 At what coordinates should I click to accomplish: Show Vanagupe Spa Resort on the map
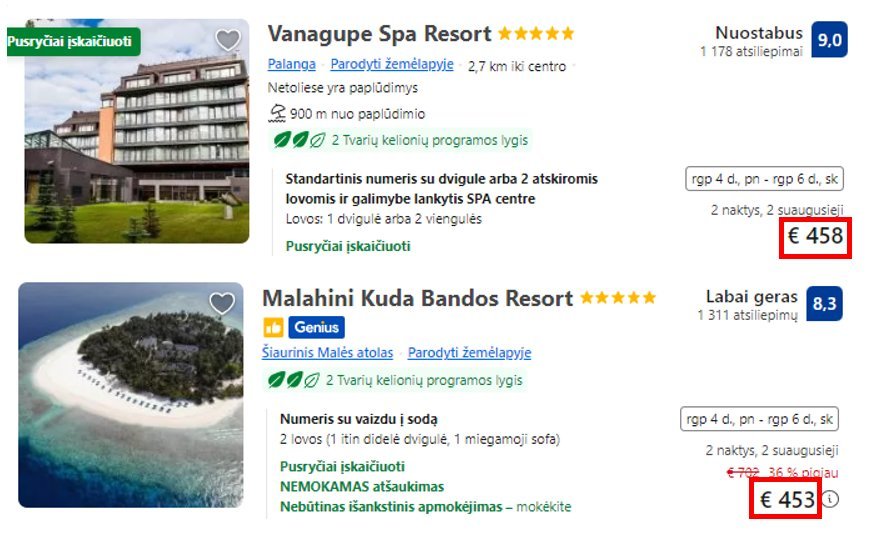point(392,65)
